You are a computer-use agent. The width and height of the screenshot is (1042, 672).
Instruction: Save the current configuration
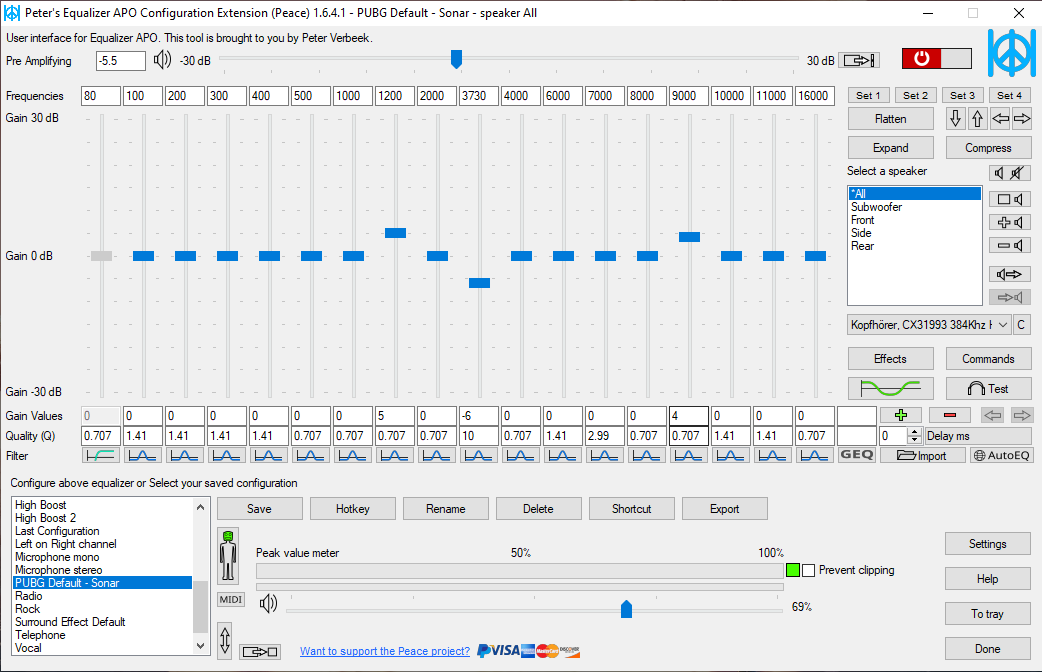coord(259,508)
